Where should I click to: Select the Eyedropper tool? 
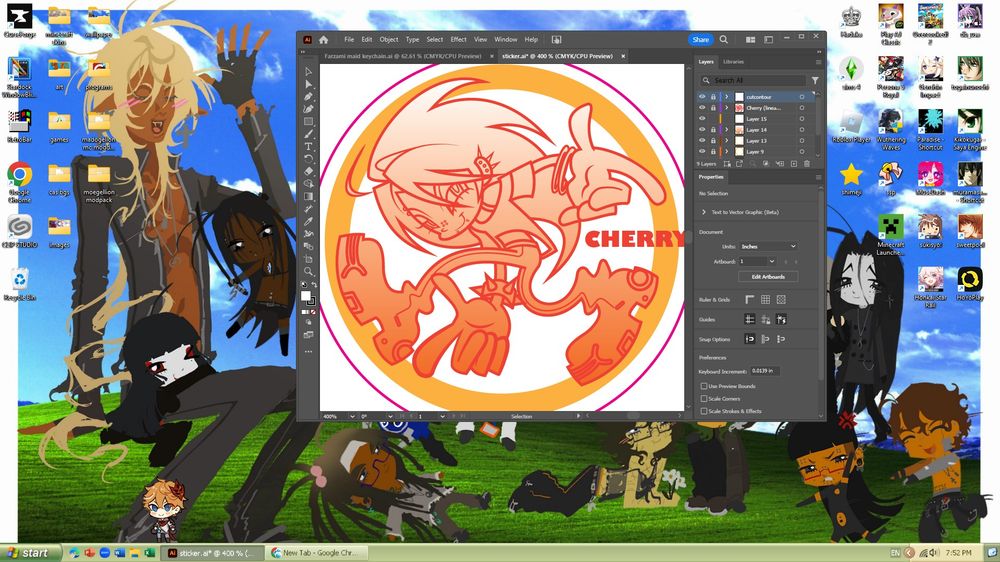pyautogui.click(x=309, y=221)
